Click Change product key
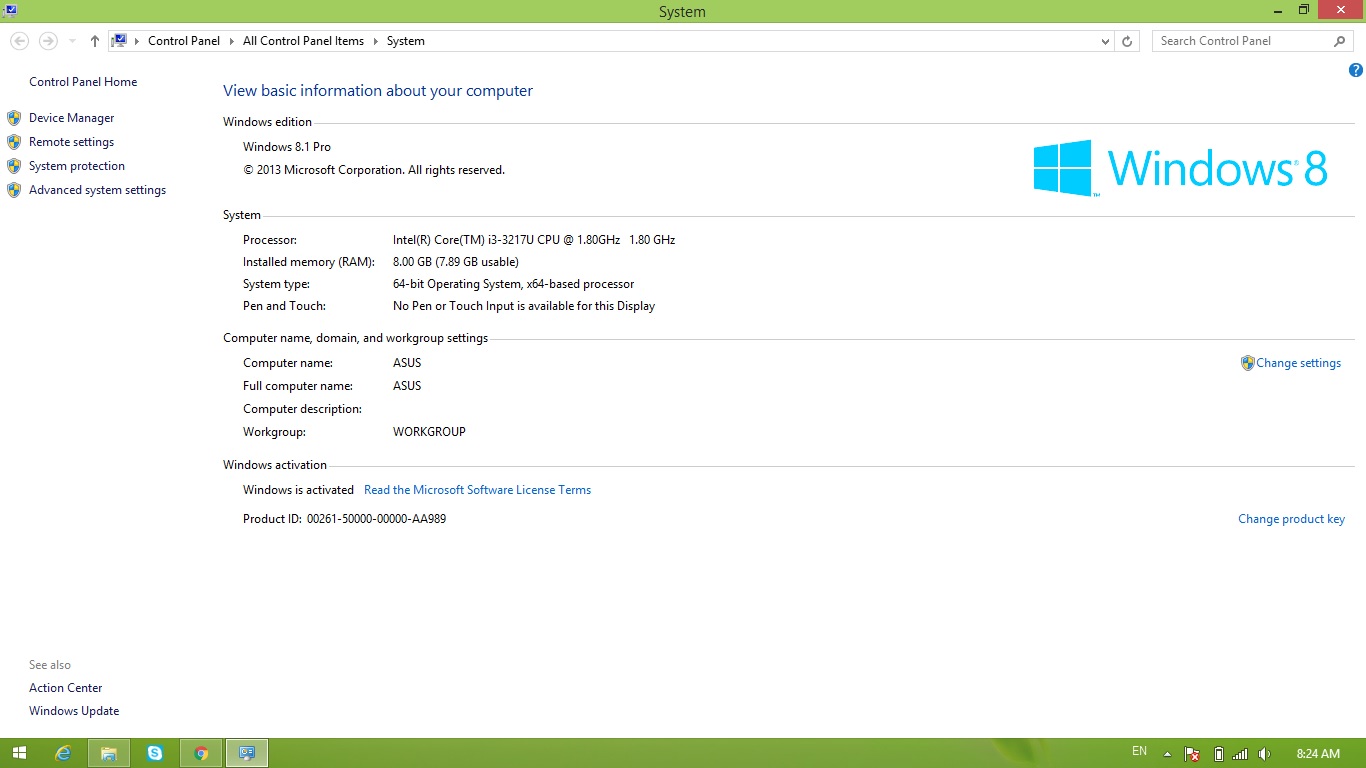 click(1292, 519)
